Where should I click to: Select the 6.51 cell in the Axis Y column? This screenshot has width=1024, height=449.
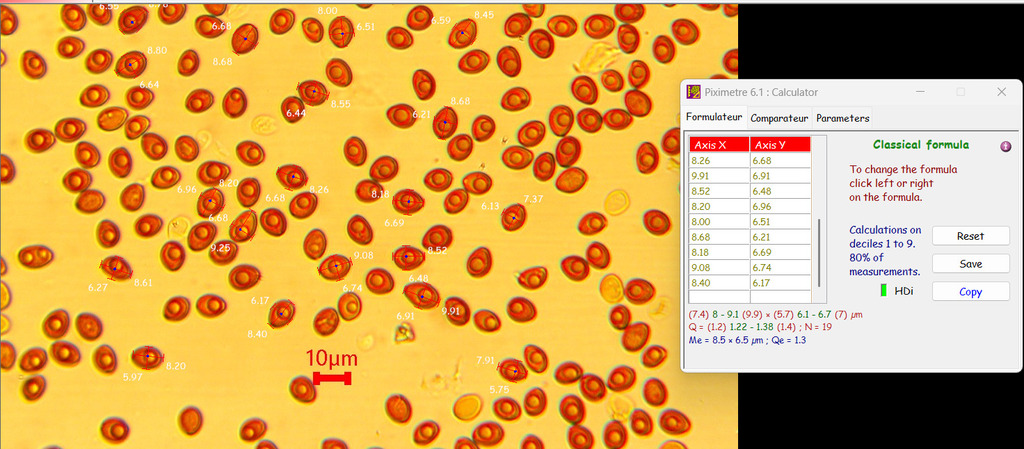pos(780,221)
